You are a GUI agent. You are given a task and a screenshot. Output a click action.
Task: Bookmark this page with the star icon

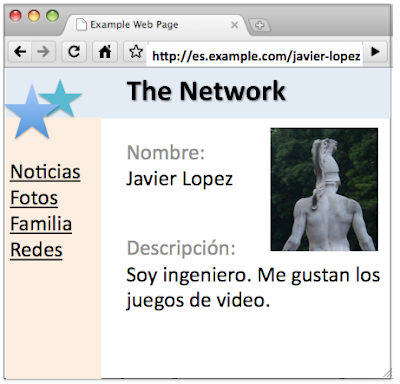pos(136,52)
